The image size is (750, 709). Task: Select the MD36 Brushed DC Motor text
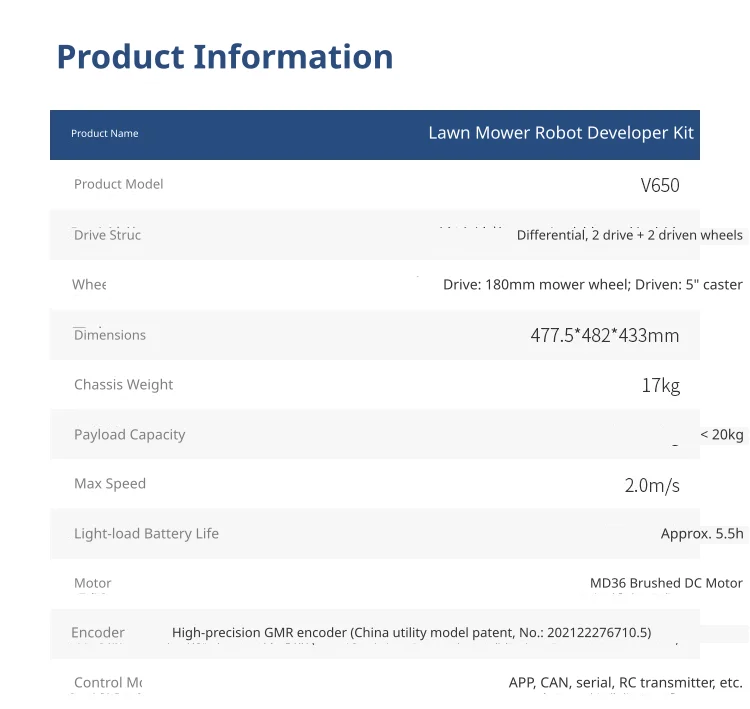point(666,583)
